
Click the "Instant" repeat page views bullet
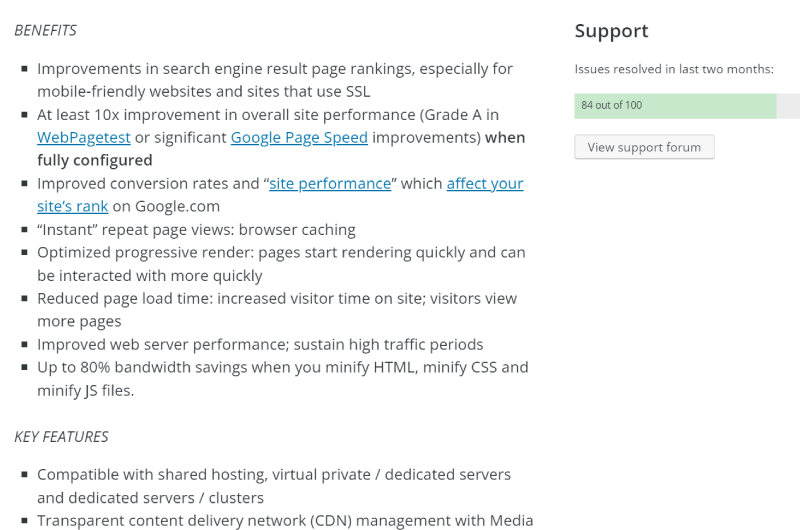[x=196, y=230]
